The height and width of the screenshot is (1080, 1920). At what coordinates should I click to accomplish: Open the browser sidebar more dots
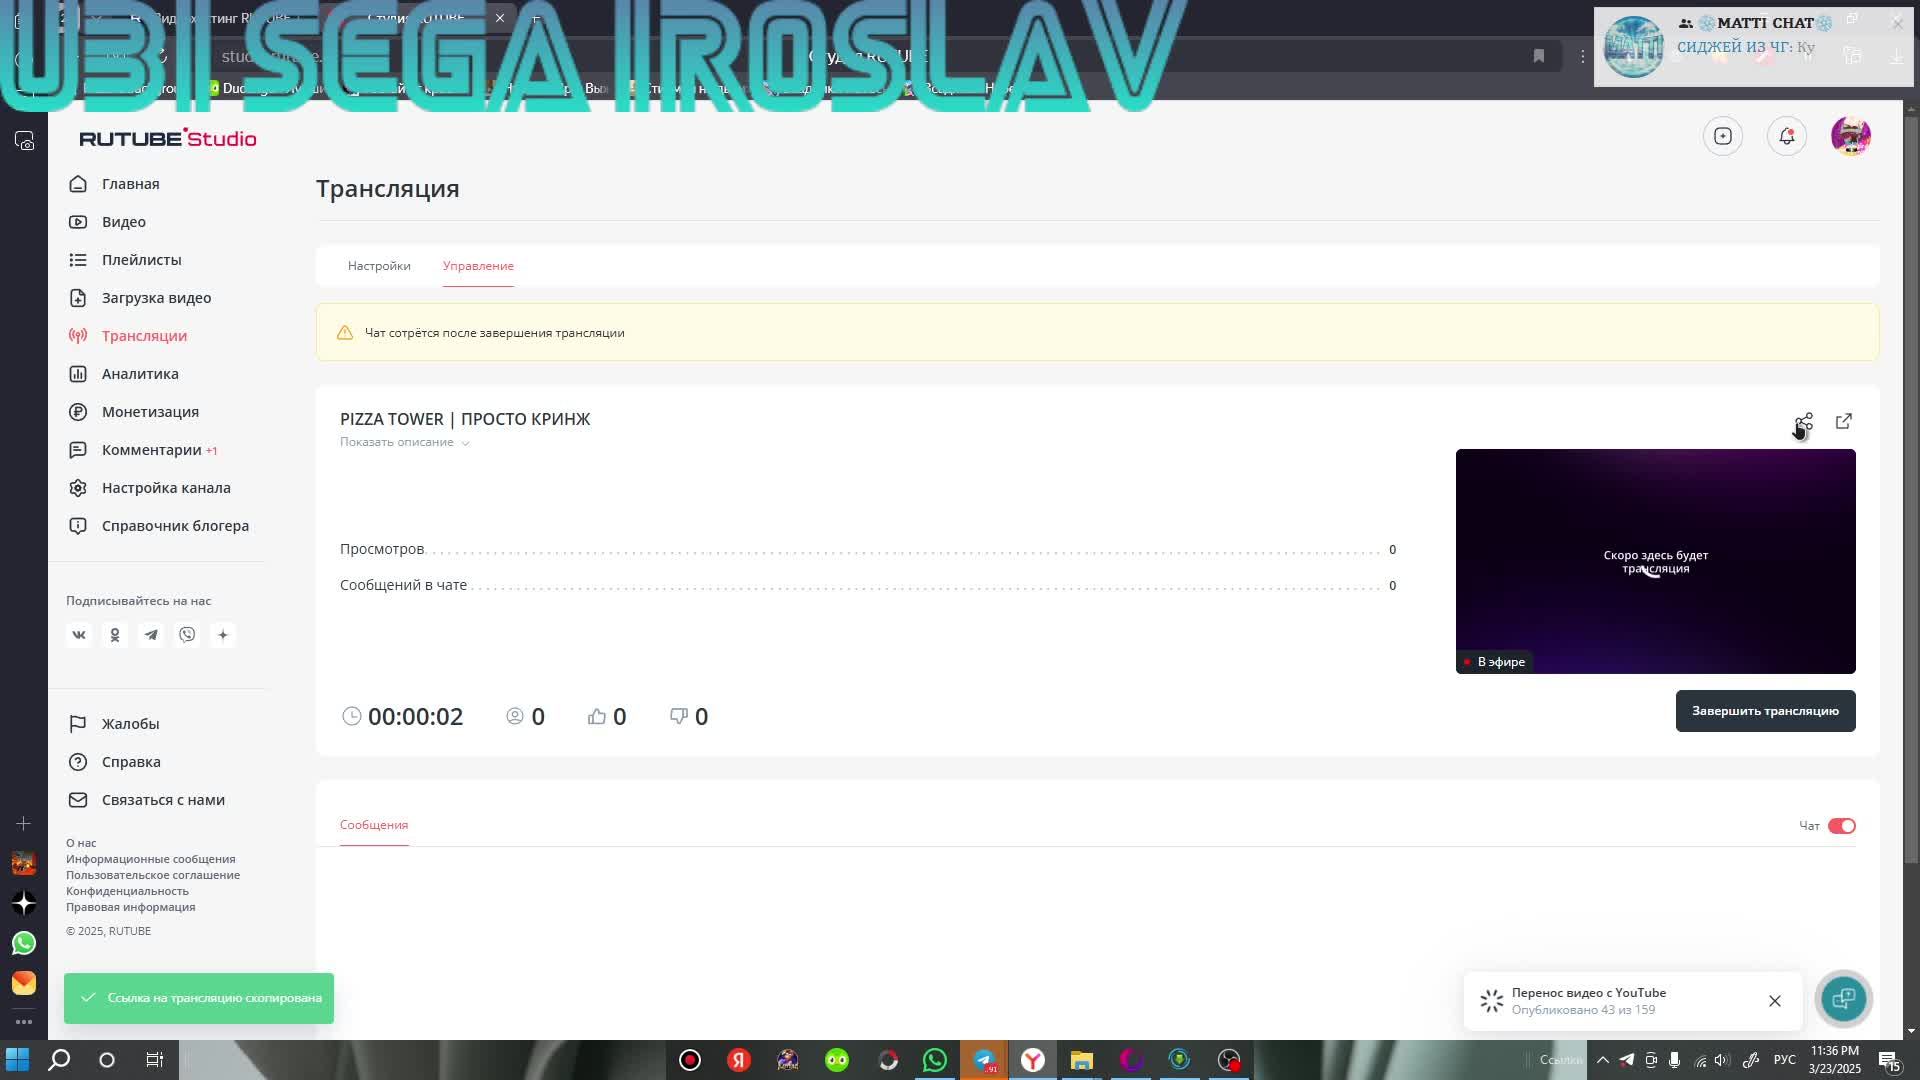coord(24,1022)
